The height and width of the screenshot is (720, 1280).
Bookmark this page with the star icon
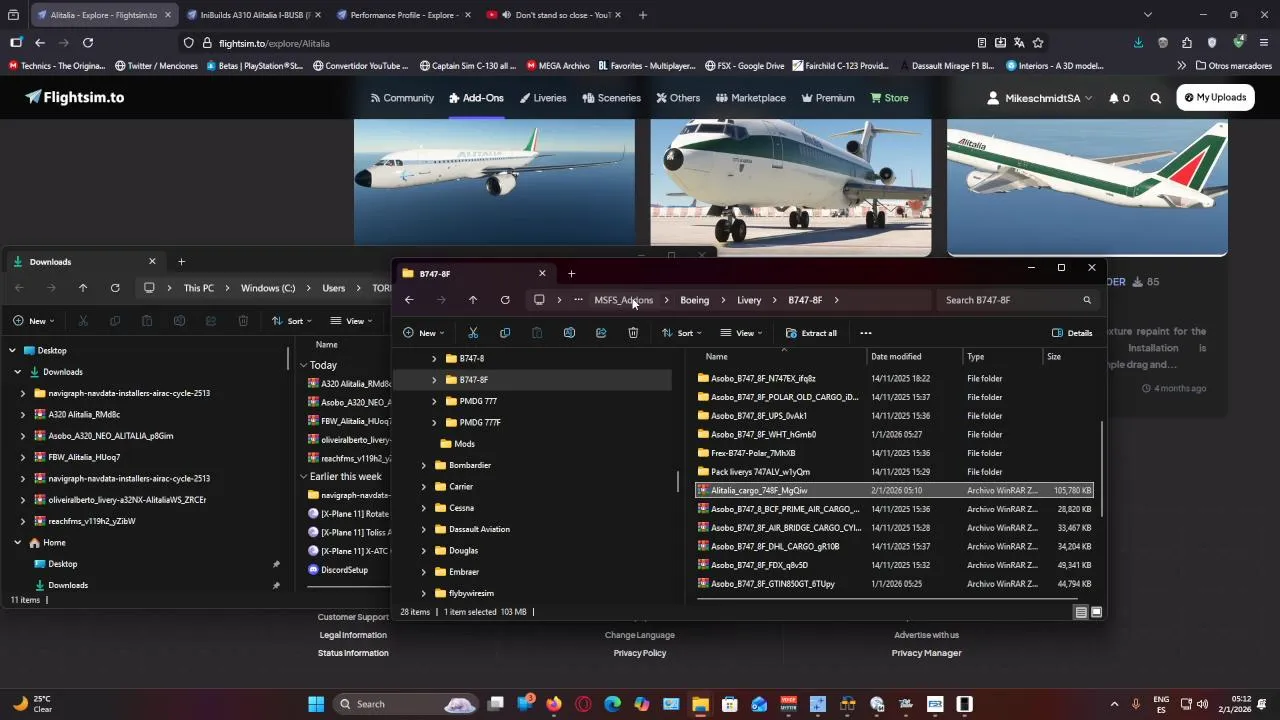point(1038,43)
